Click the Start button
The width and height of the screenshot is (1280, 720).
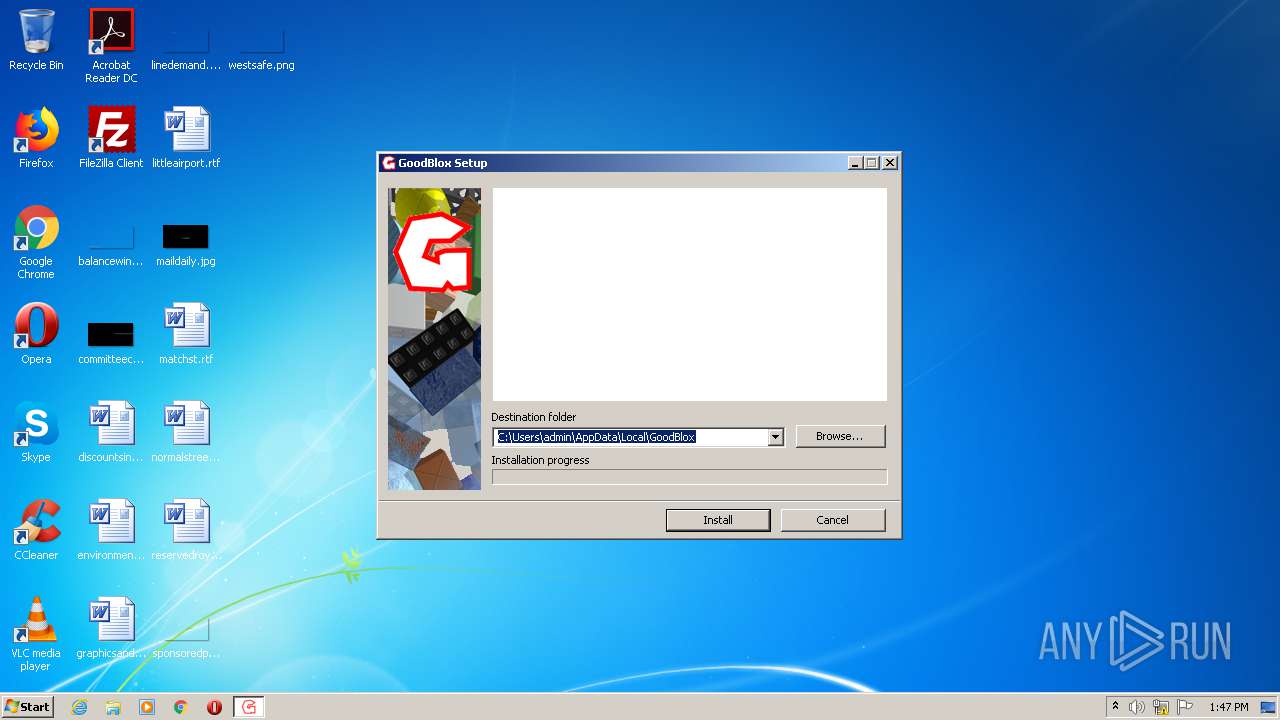click(27, 707)
